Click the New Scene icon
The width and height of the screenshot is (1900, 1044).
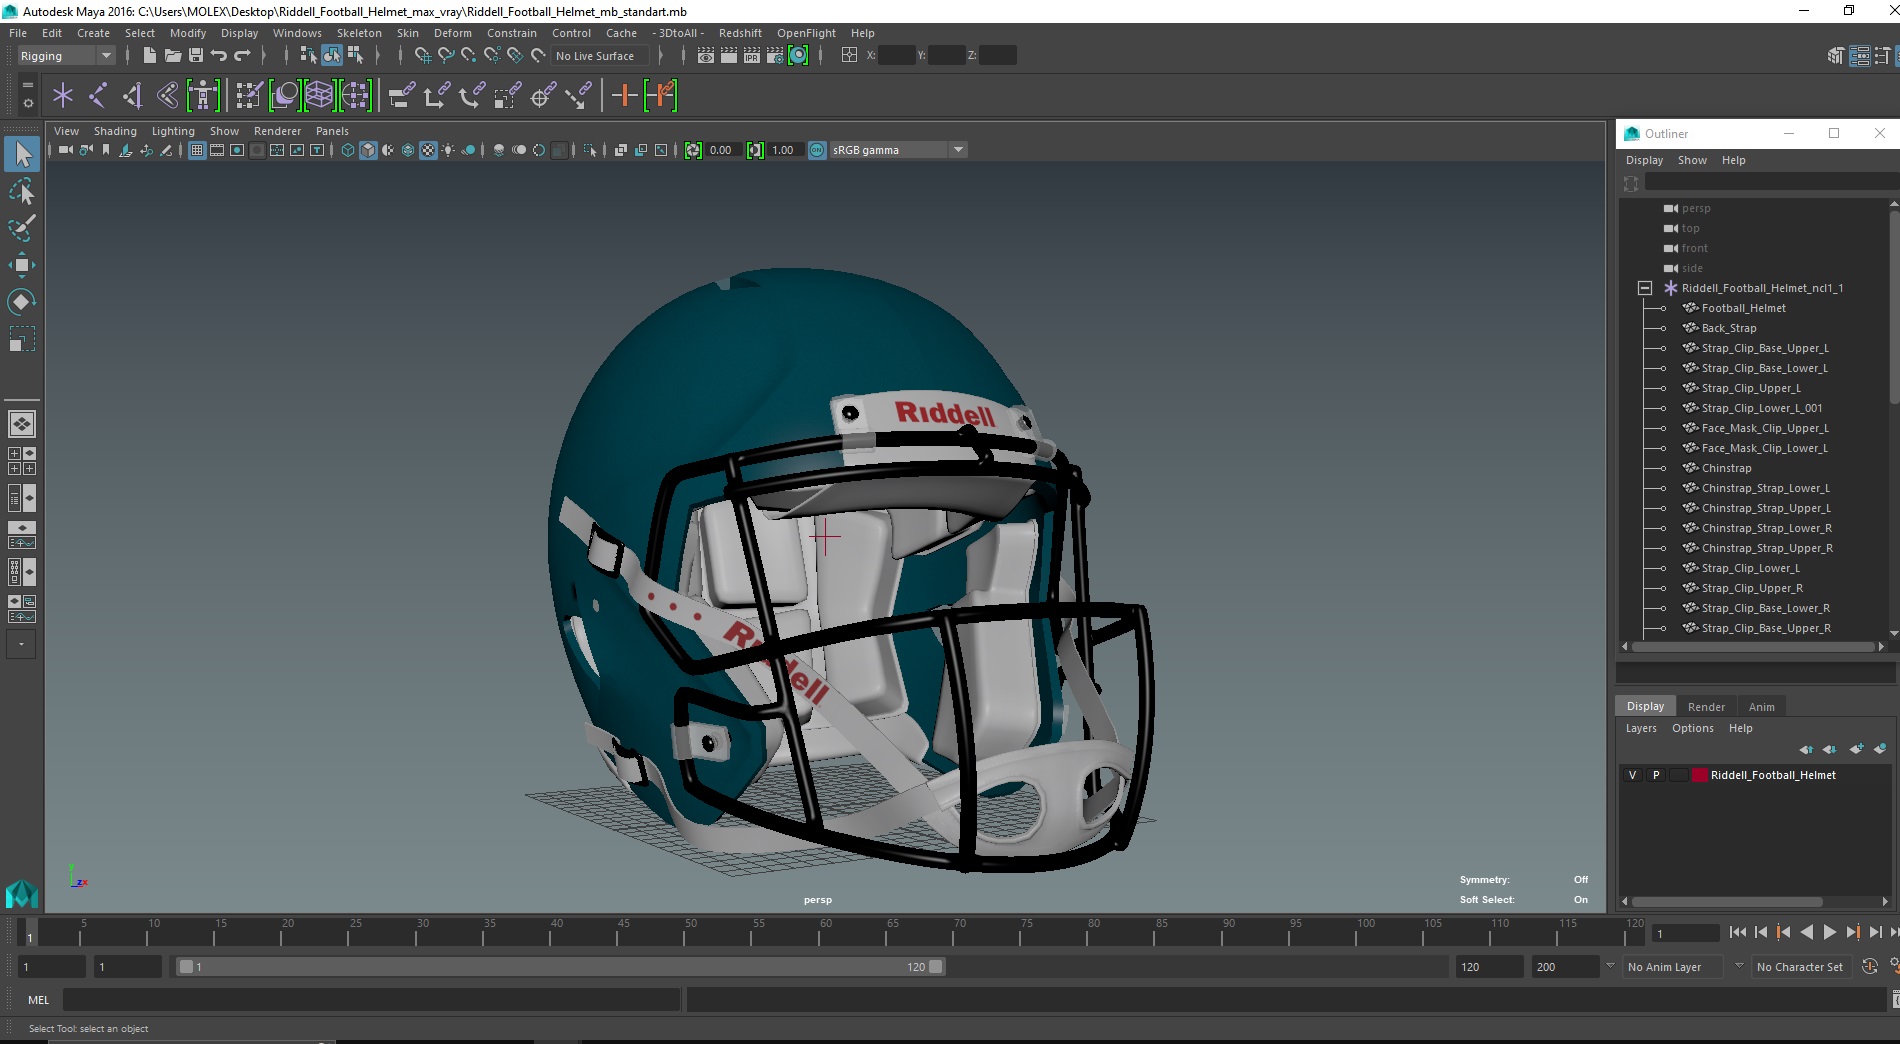pyautogui.click(x=149, y=56)
